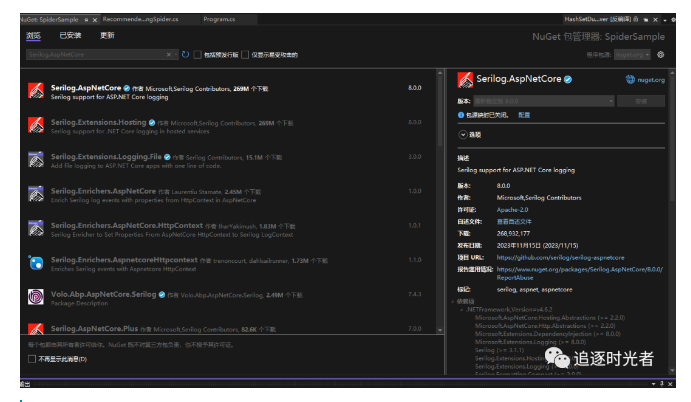Screen dimensions: 691x402
Task: Open the Apache-2.0 license link
Action: 512,210
